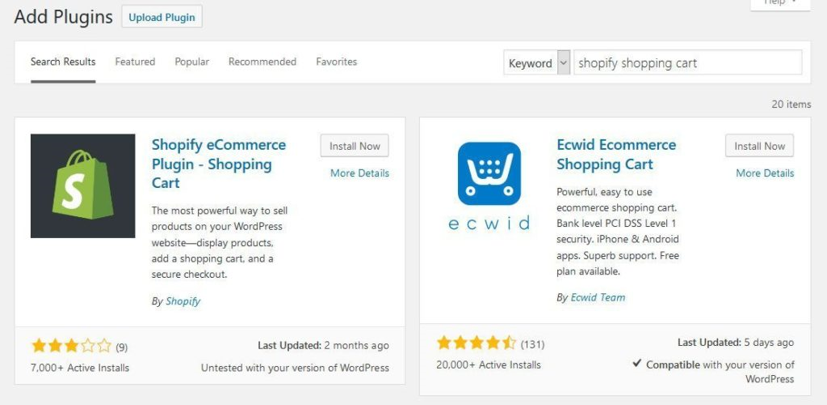
Task: Open More Details for Shopify plugin
Action: coord(360,173)
